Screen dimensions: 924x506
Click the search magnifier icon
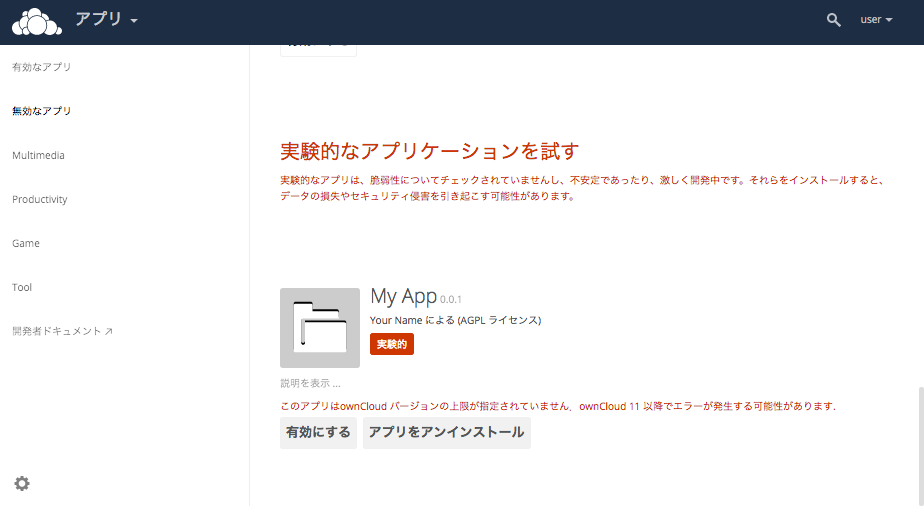[833, 20]
